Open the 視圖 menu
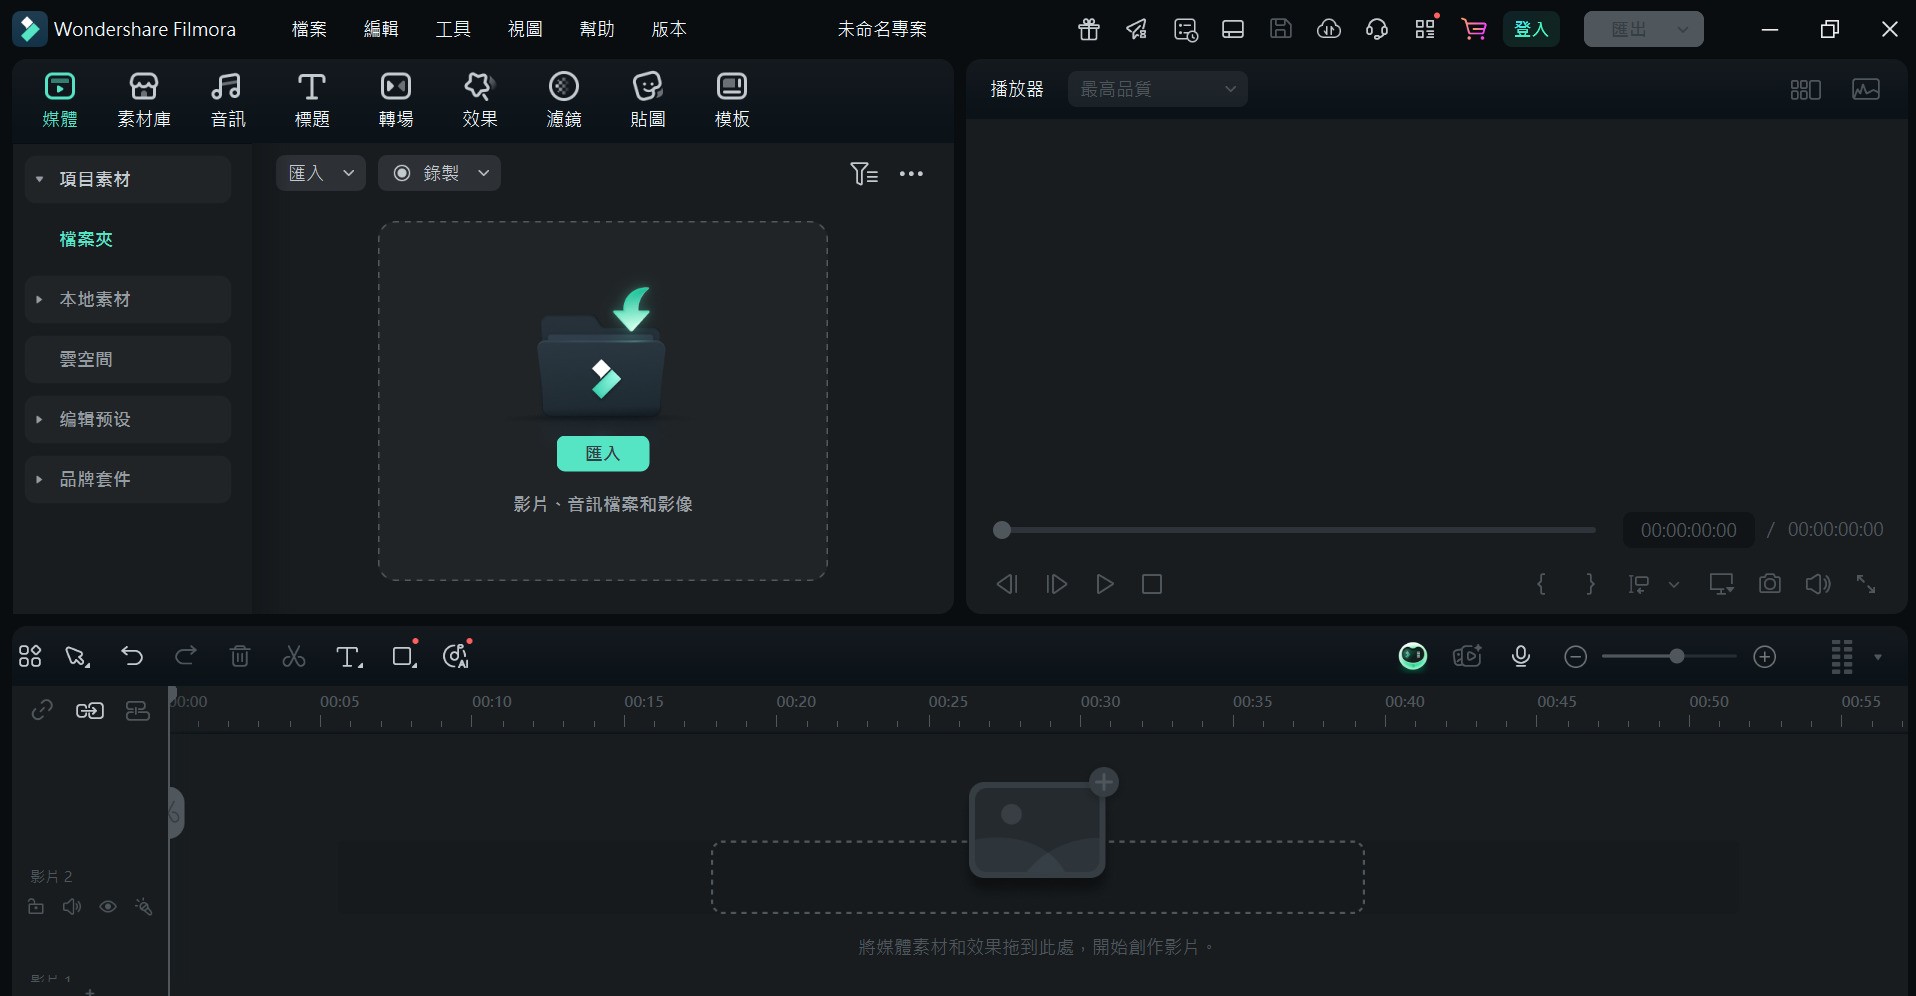 (x=524, y=29)
